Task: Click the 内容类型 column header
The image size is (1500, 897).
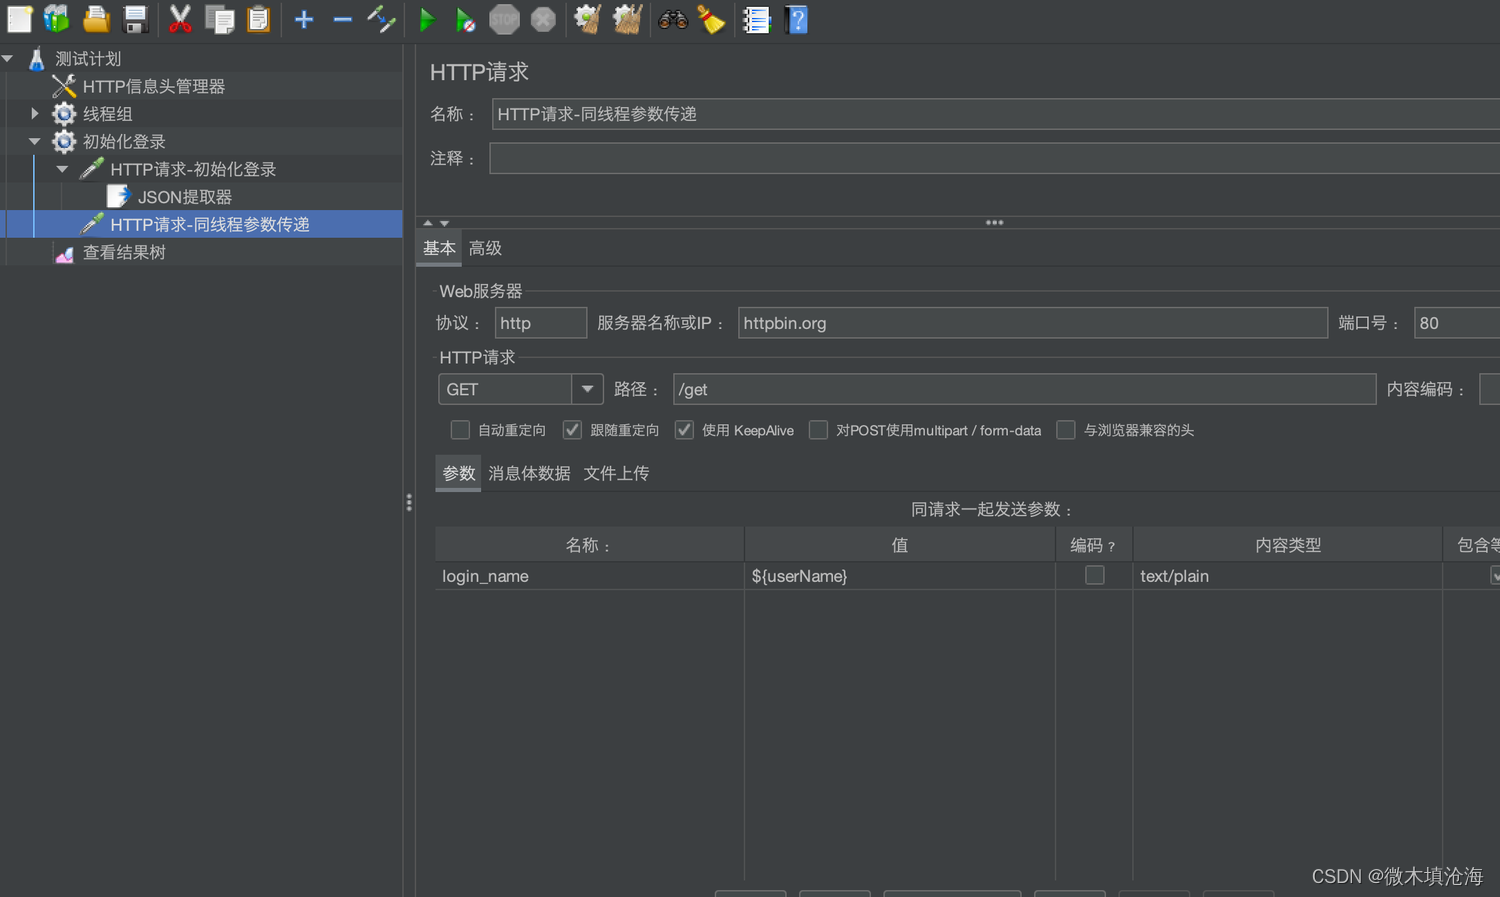Action: tap(1288, 545)
